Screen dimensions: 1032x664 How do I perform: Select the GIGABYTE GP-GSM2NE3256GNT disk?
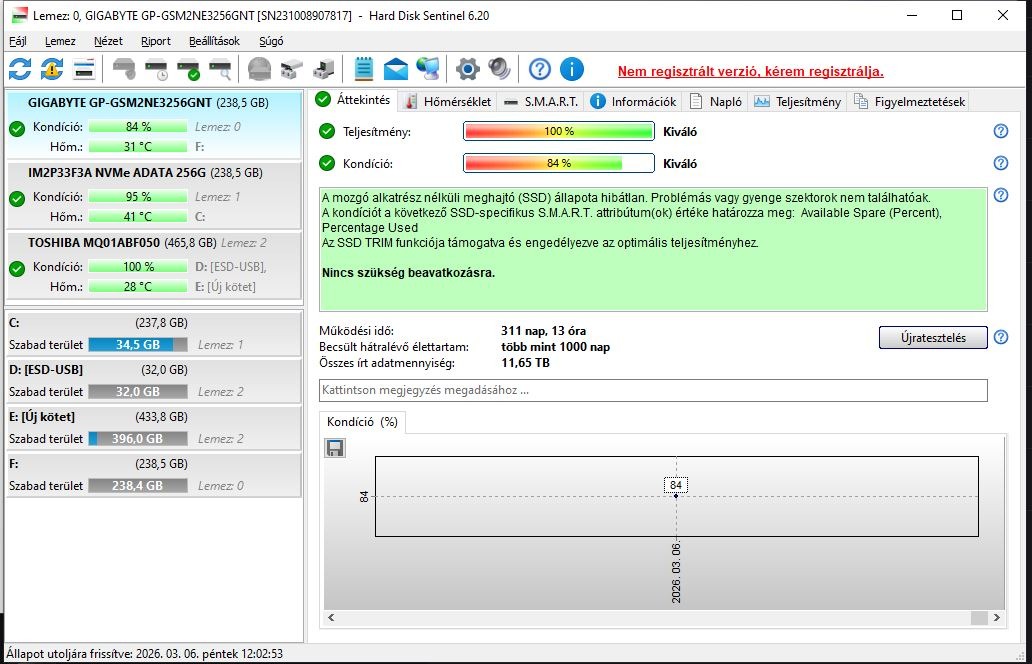tap(154, 124)
